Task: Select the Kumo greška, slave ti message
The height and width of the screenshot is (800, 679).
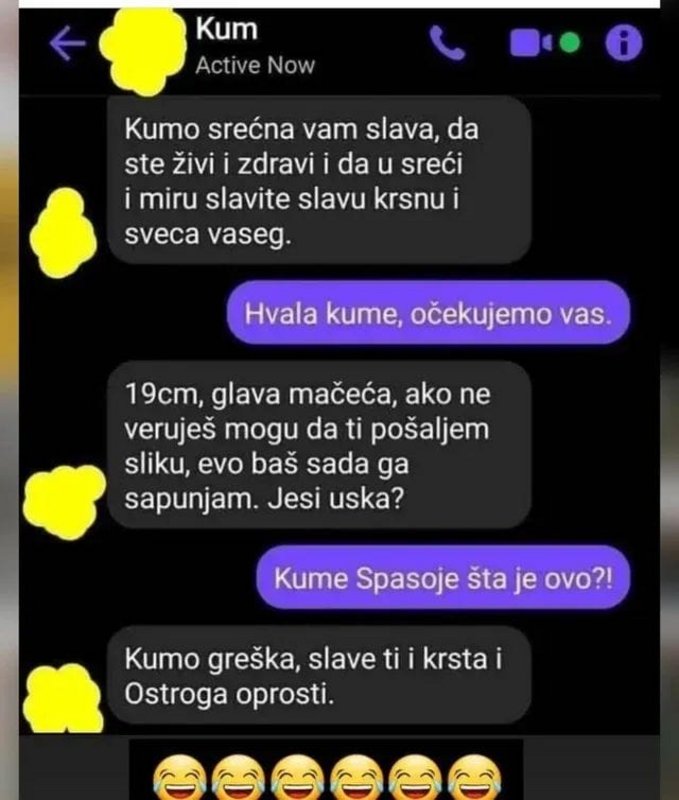Action: [x=319, y=676]
